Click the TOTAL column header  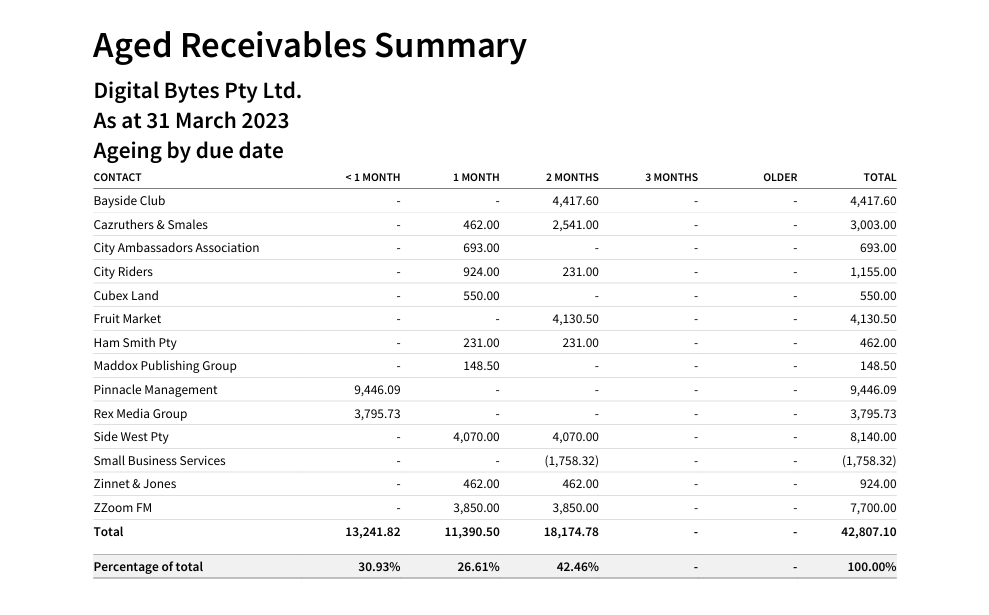(x=880, y=177)
